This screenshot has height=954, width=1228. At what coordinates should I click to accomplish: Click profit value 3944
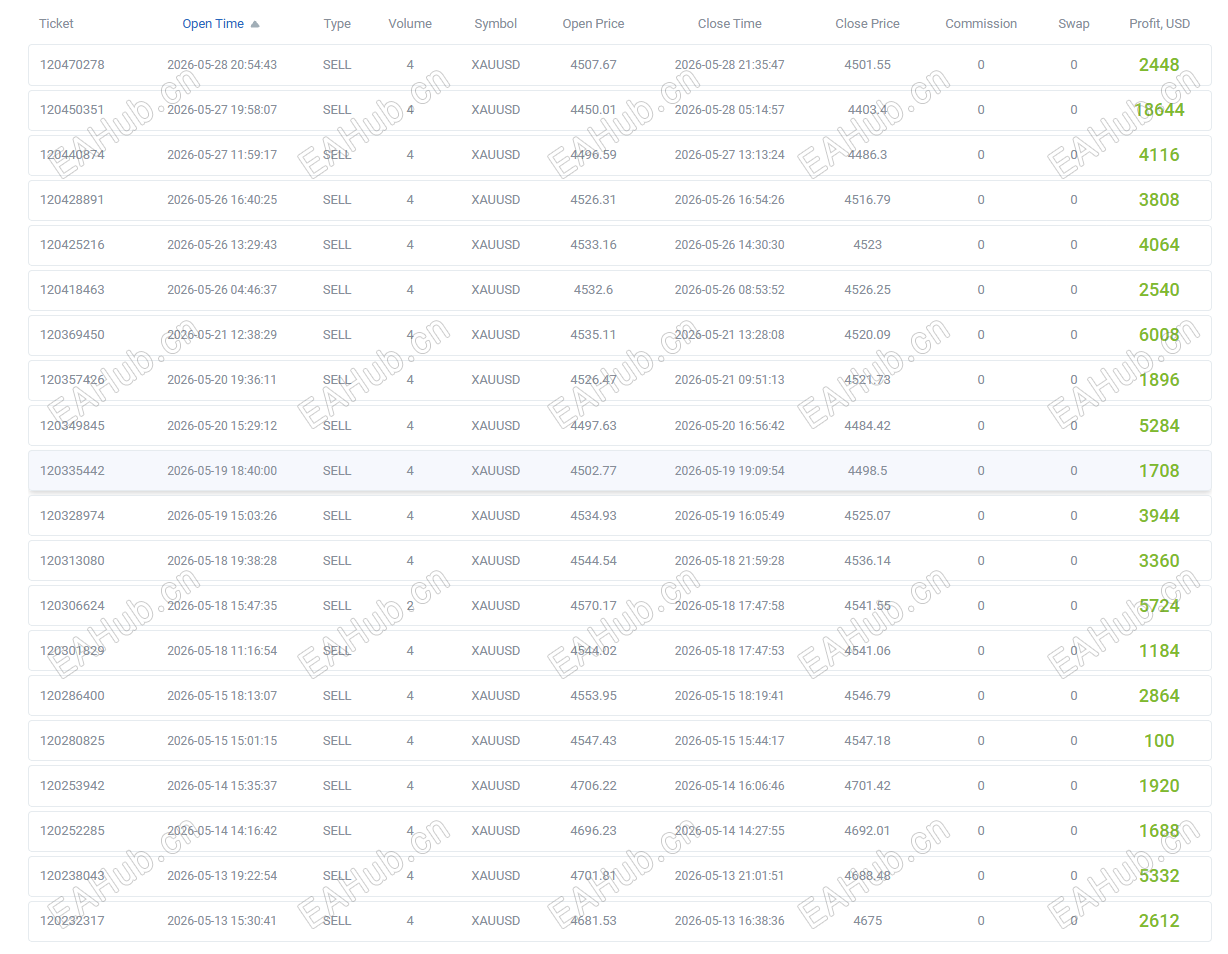(x=1159, y=516)
